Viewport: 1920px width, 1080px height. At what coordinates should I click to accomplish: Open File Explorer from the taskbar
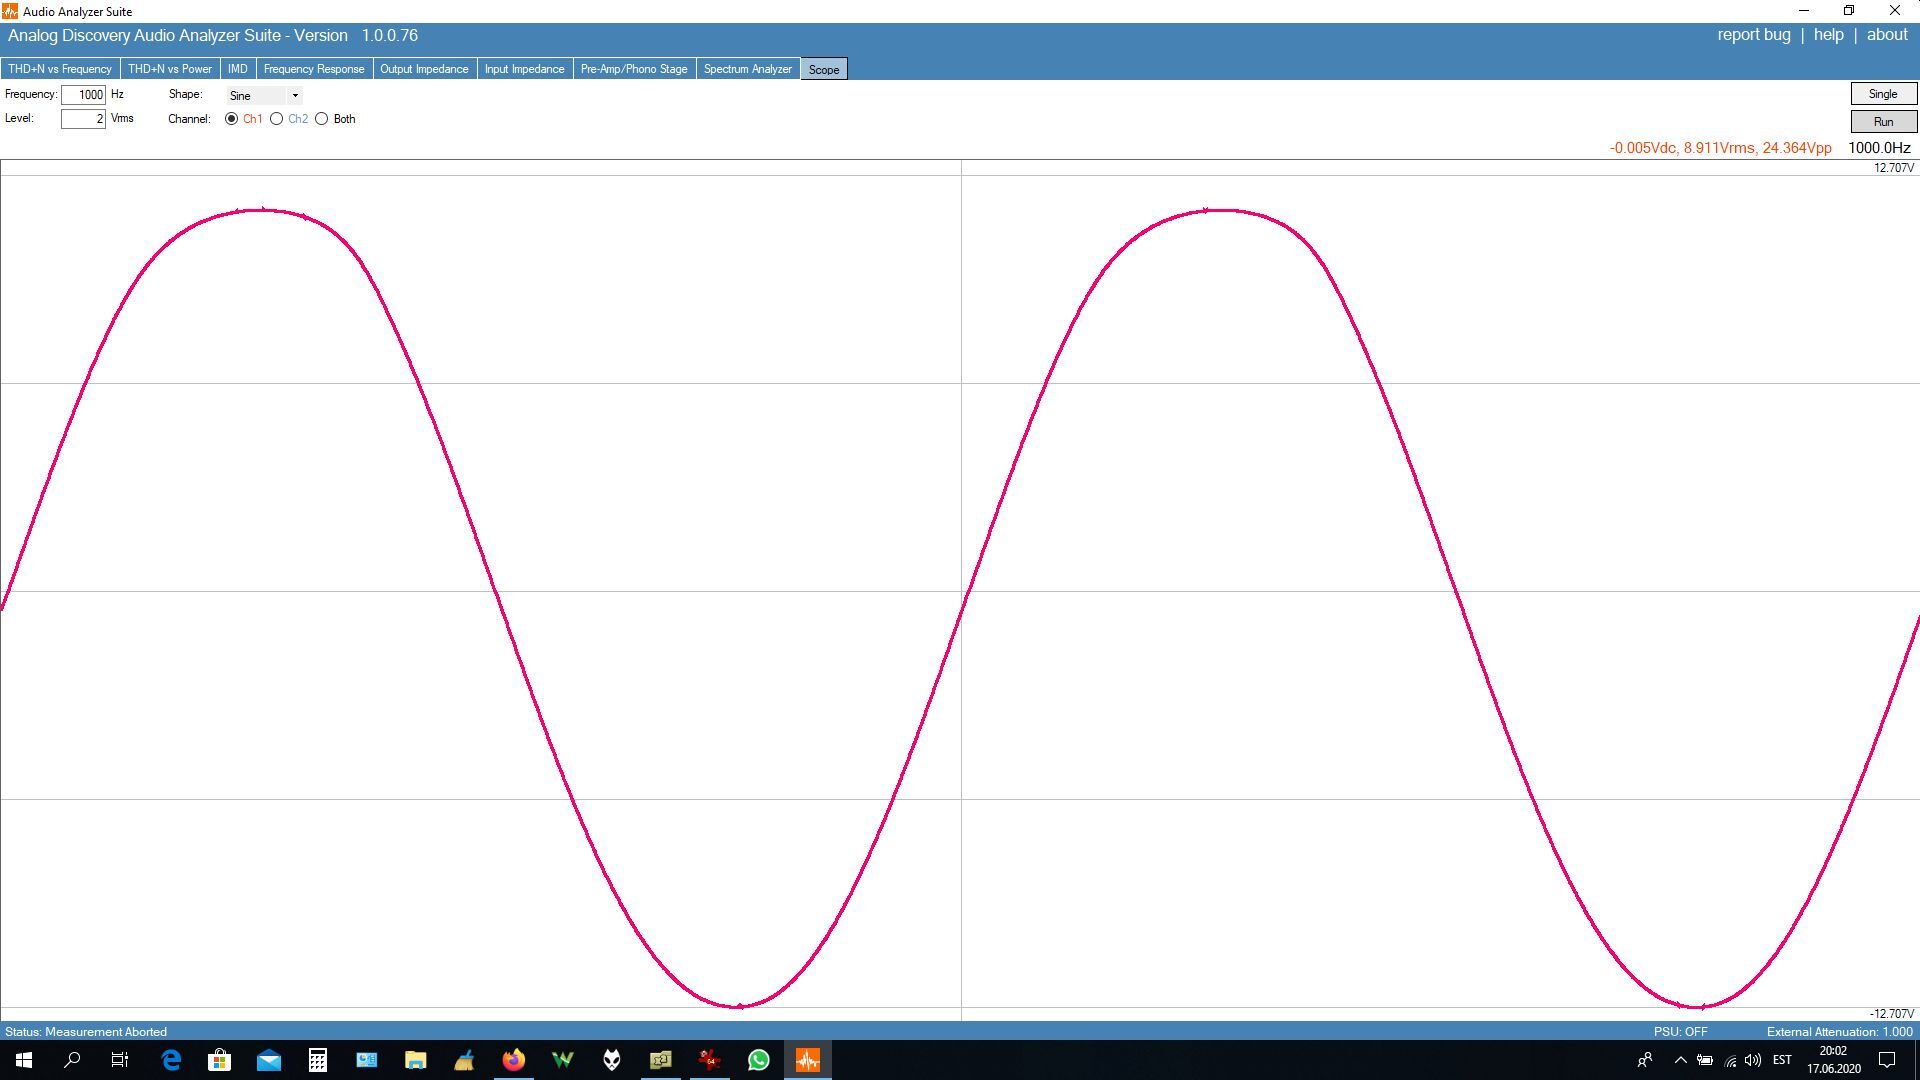tap(415, 1060)
